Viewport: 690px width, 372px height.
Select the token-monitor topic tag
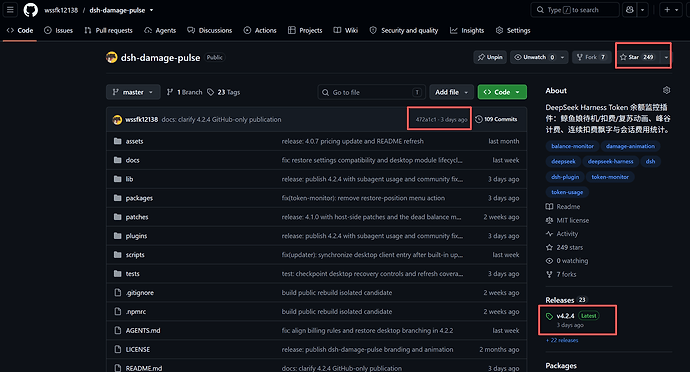[610, 177]
